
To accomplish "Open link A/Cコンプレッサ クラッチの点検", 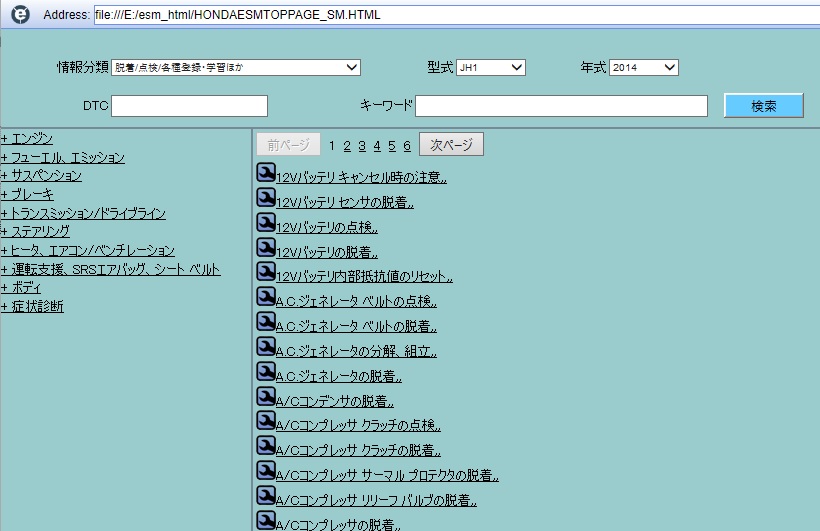I will [x=358, y=426].
